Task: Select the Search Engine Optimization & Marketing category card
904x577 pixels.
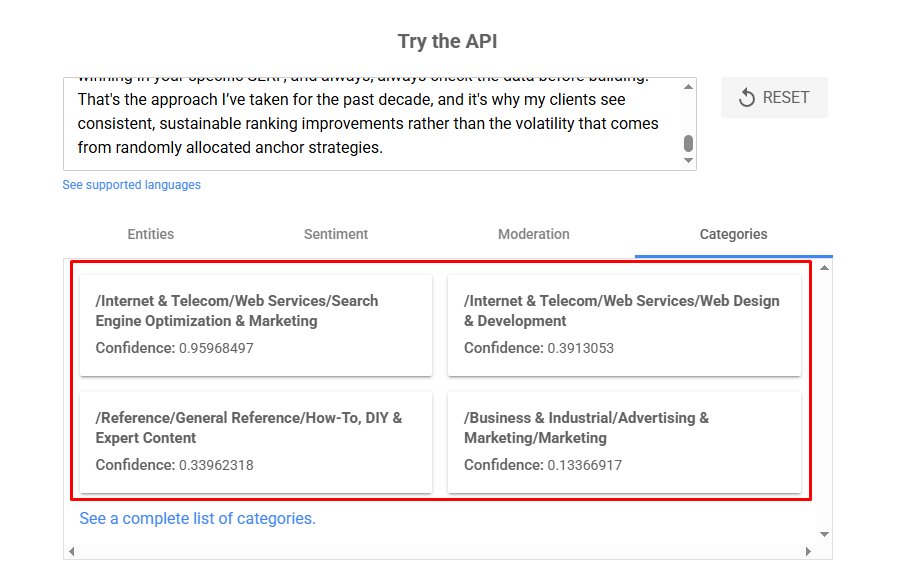Action: [x=255, y=326]
